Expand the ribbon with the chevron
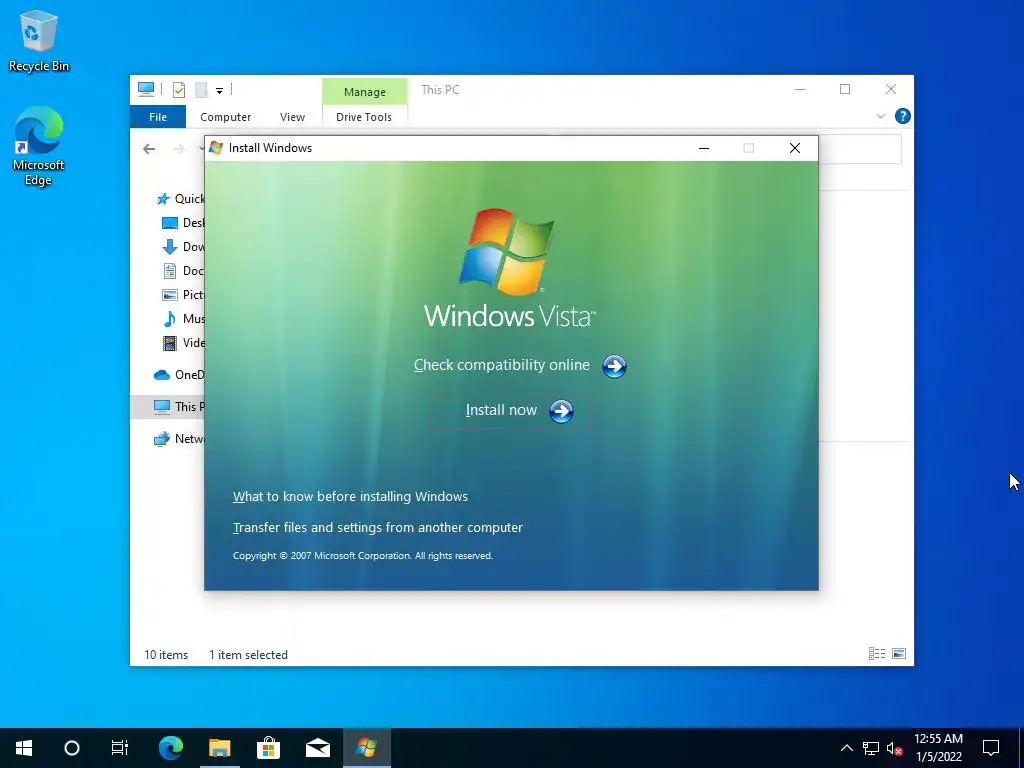Image resolution: width=1024 pixels, height=768 pixels. coord(881,116)
